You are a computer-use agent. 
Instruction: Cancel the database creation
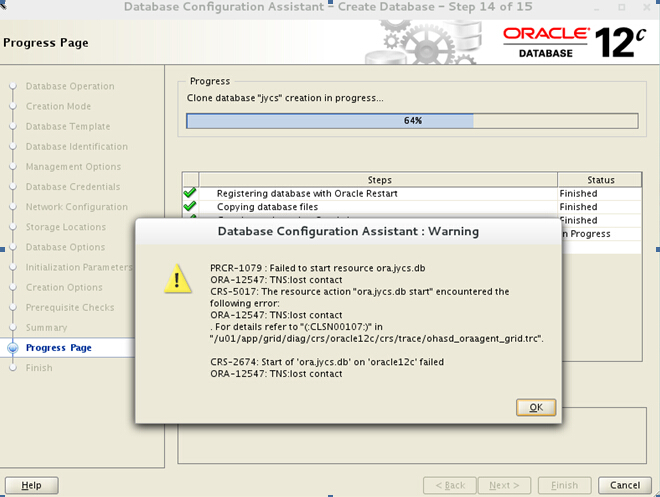coord(625,485)
